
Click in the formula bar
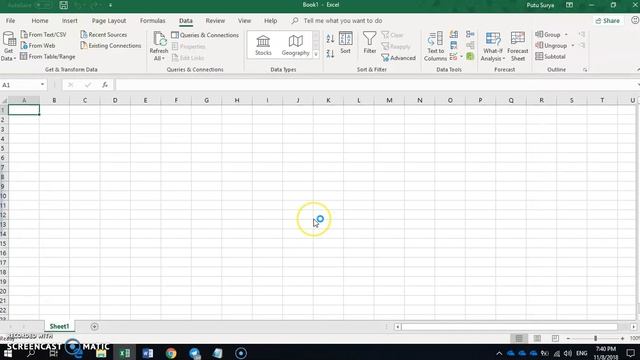pyautogui.click(x=376, y=85)
